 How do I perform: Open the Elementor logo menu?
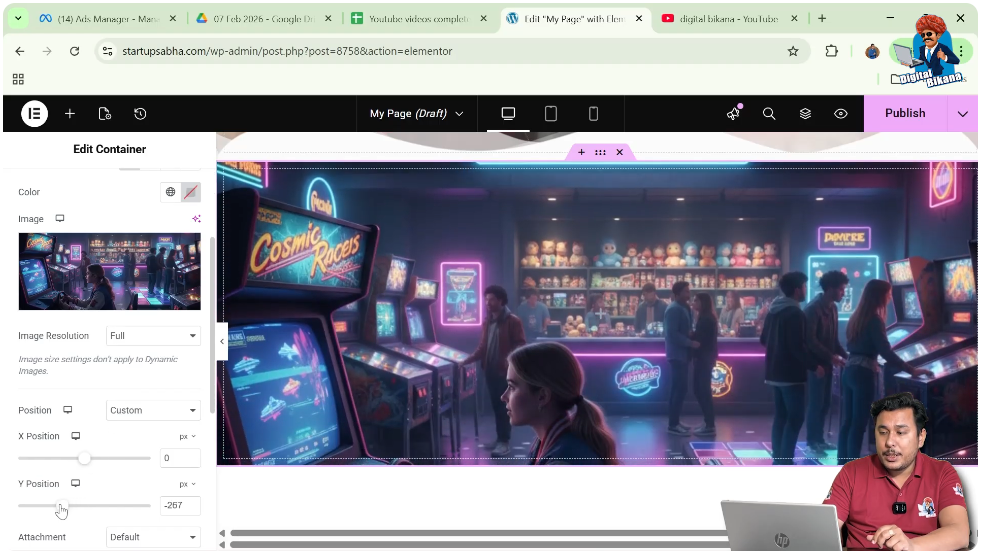[x=34, y=114]
